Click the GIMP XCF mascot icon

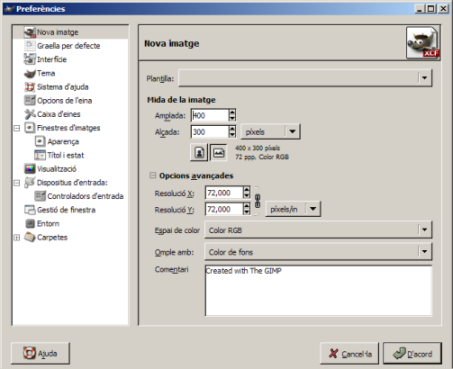(x=423, y=43)
